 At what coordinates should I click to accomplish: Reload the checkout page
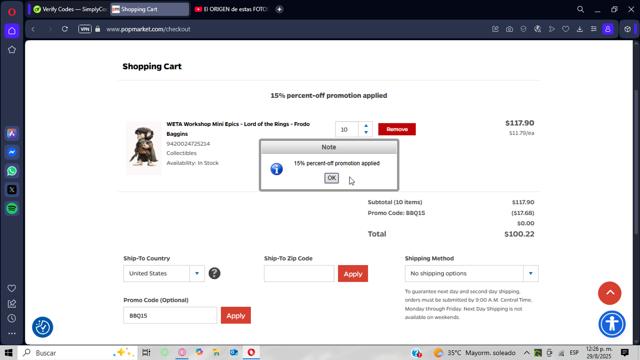pos(64,29)
